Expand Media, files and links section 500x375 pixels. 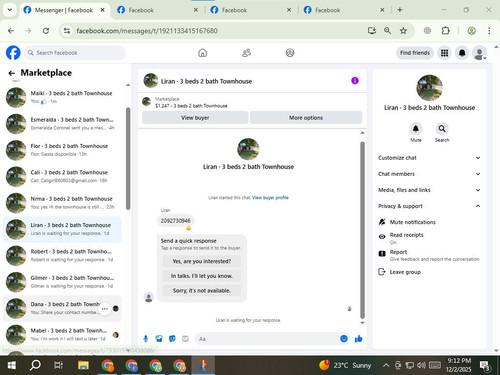(429, 190)
